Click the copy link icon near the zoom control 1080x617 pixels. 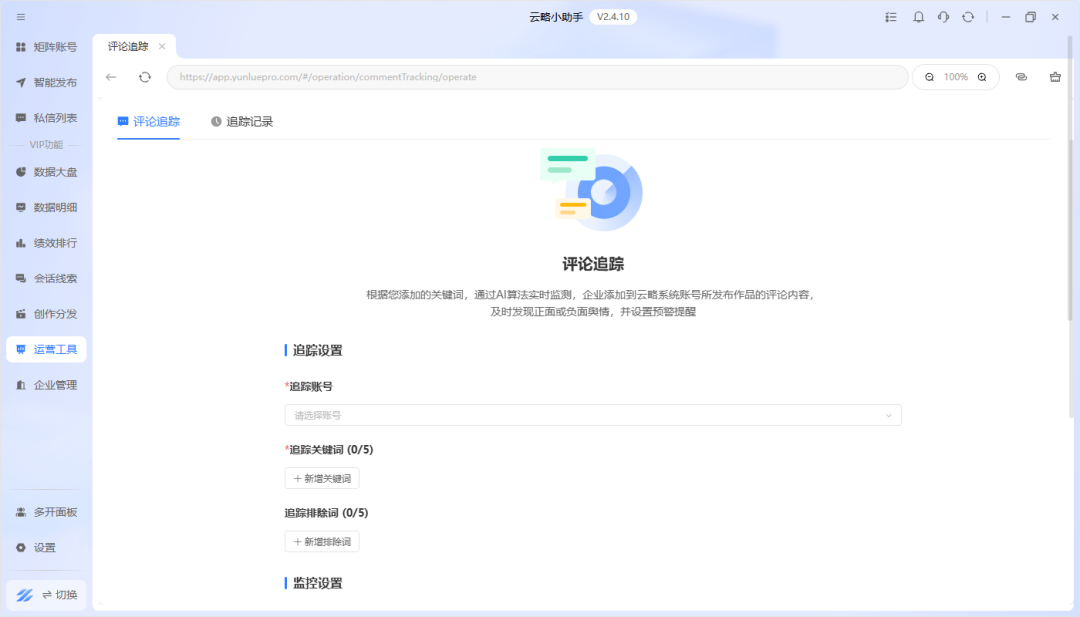1021,77
